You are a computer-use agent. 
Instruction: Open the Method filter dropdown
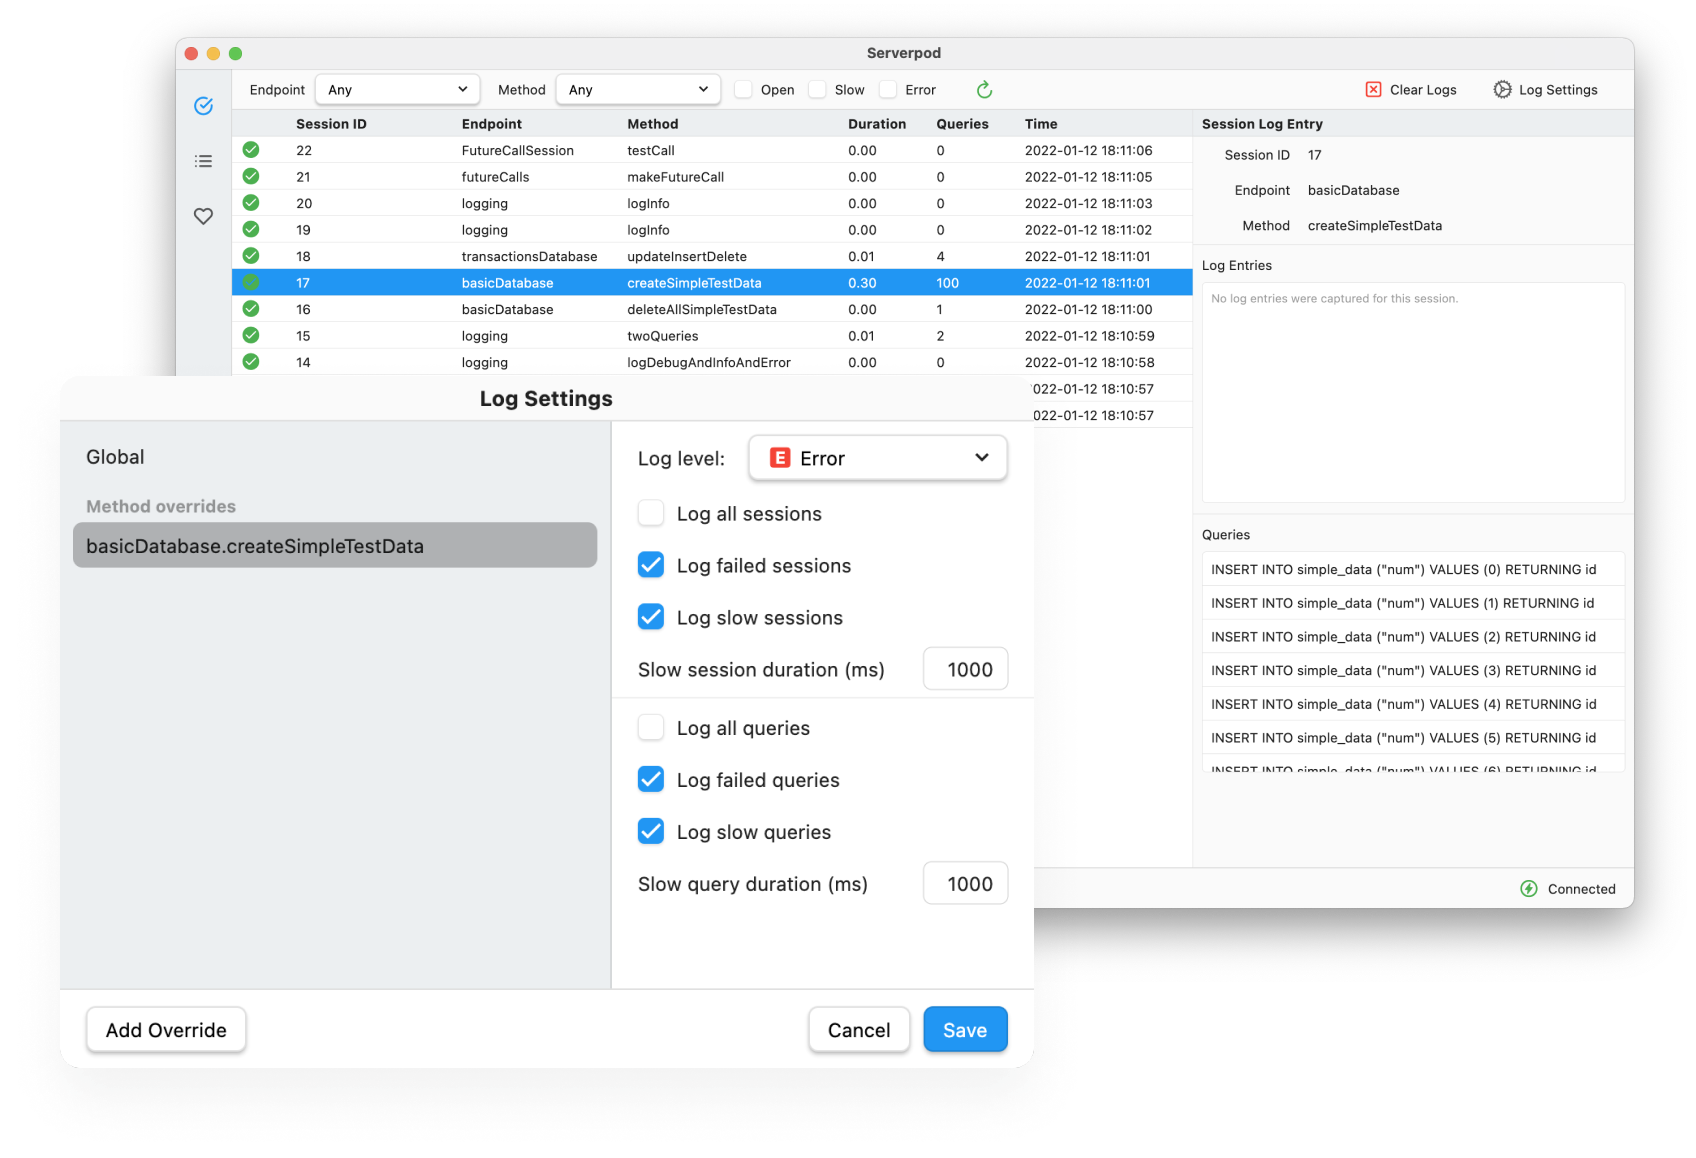638,89
